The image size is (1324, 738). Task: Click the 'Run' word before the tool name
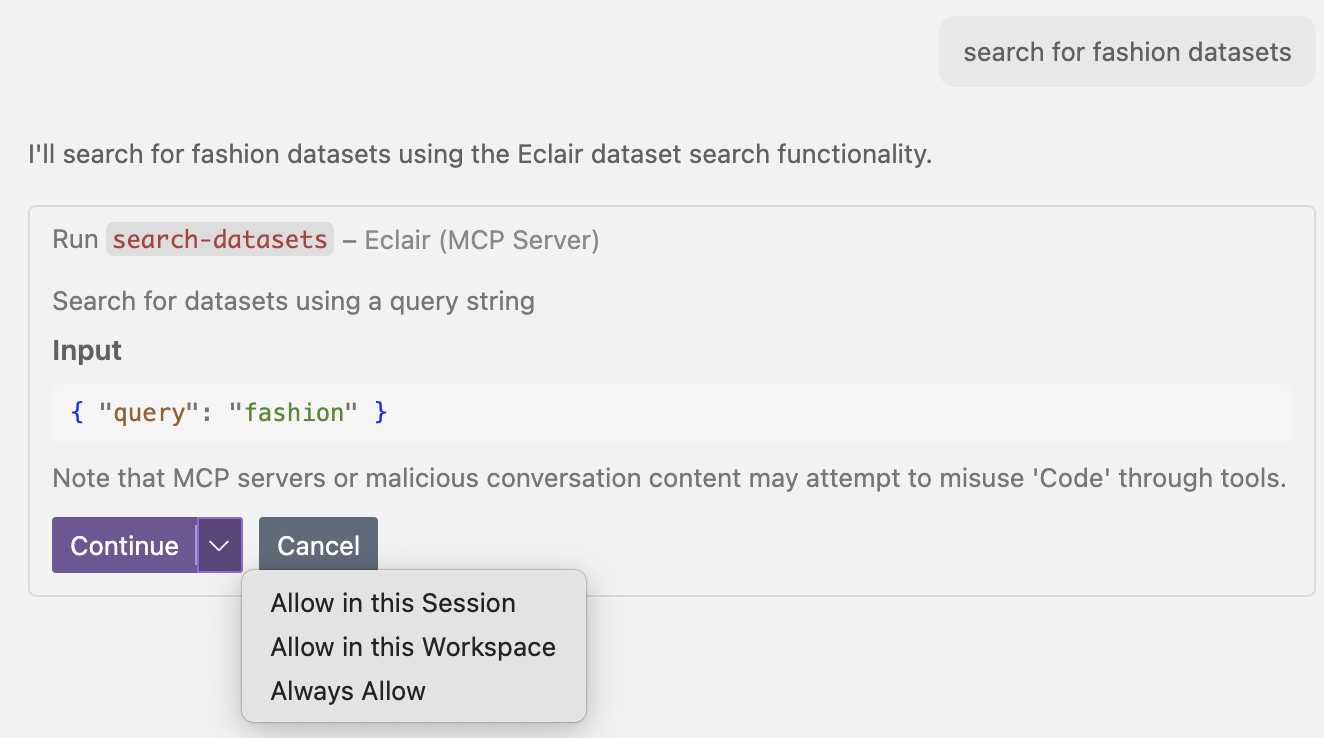coord(75,240)
